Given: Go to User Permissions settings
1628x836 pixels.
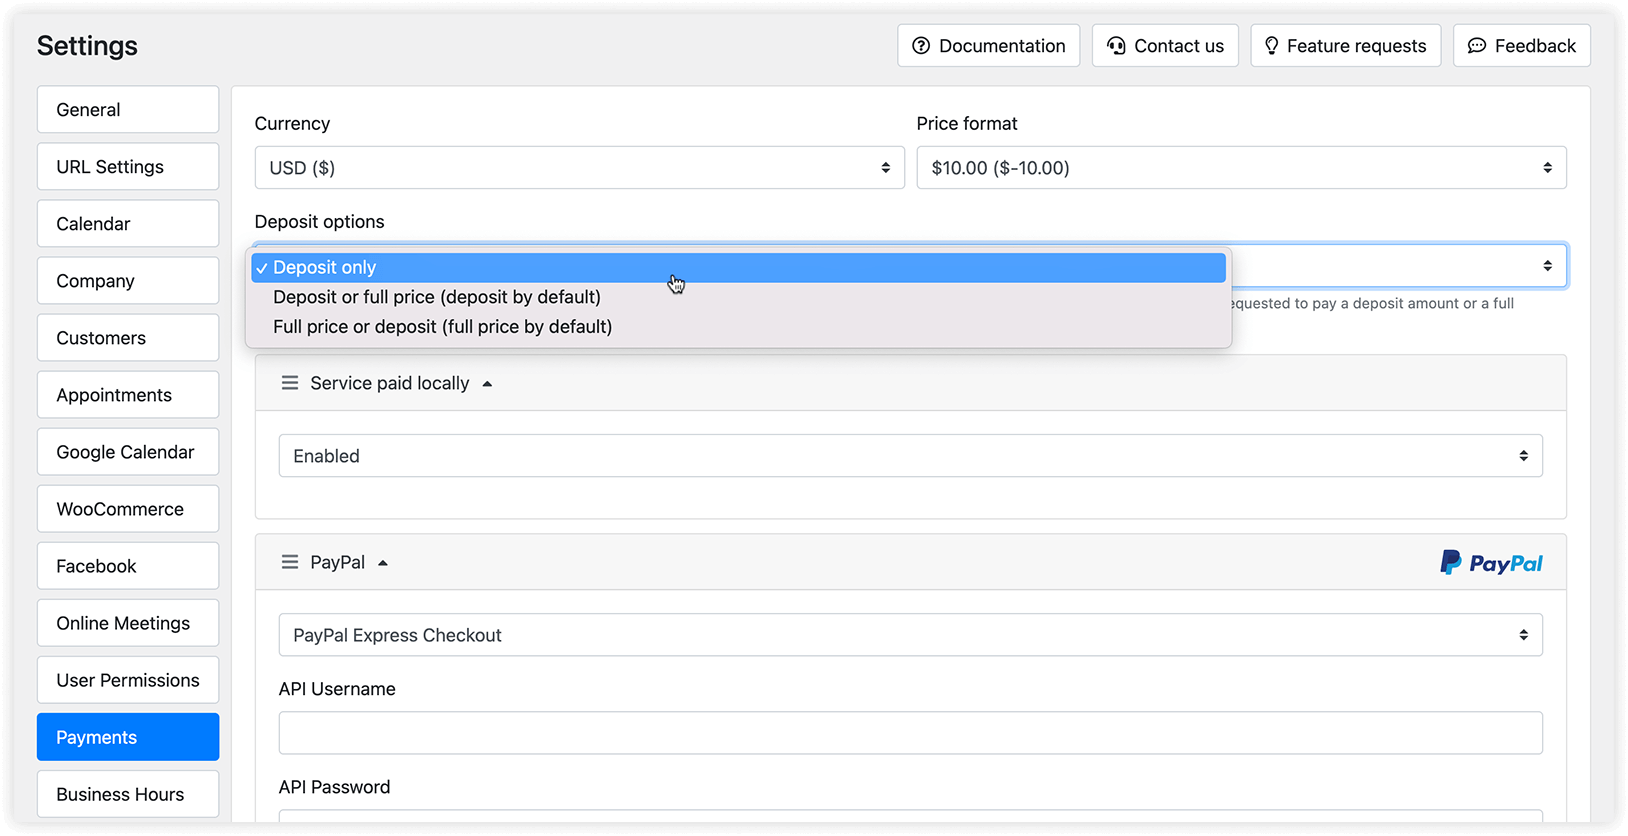Looking at the screenshot, I should (x=128, y=680).
